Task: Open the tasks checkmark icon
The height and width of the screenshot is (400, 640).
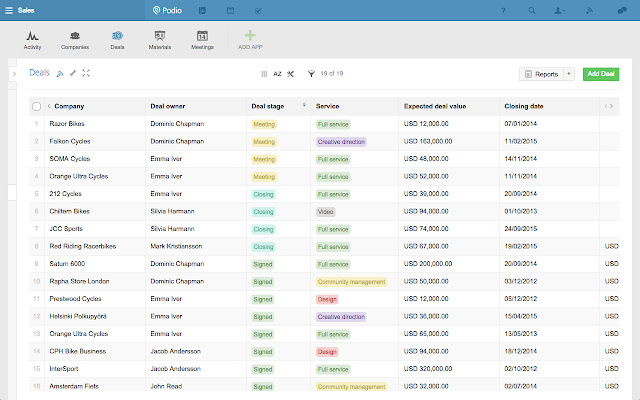Action: pyautogui.click(x=258, y=11)
